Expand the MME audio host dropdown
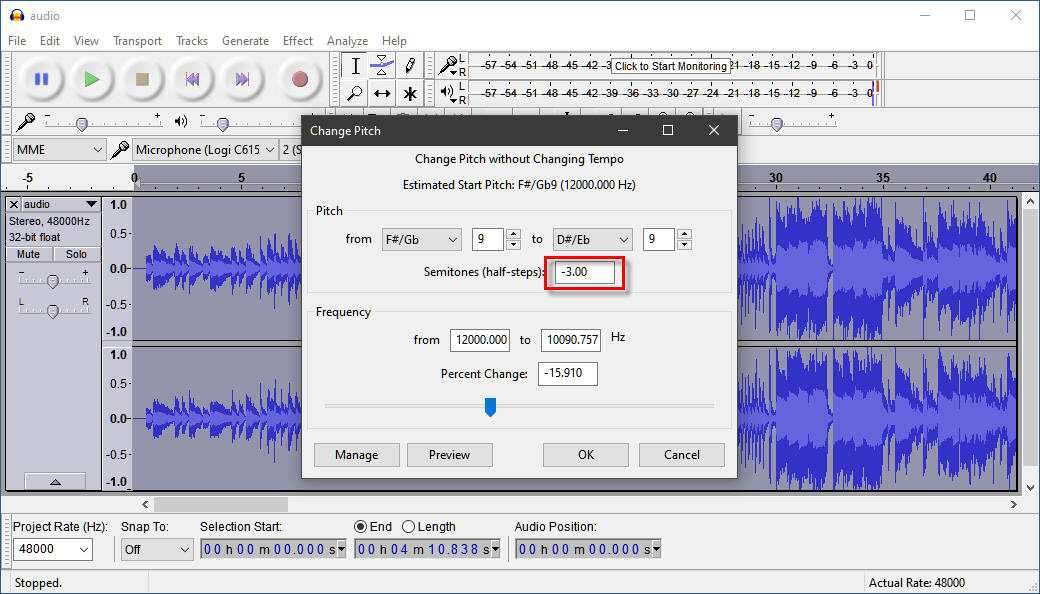1040x594 pixels. point(59,149)
